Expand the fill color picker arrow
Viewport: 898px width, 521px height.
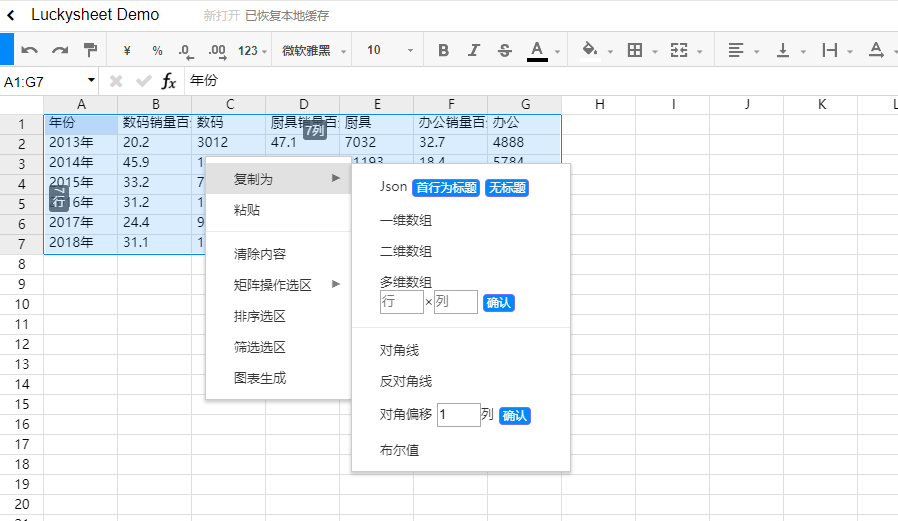[611, 52]
